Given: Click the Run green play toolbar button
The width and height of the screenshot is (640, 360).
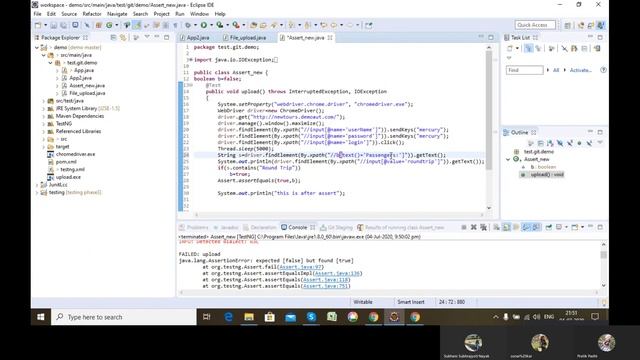Looking at the screenshot, I should pos(204,25).
